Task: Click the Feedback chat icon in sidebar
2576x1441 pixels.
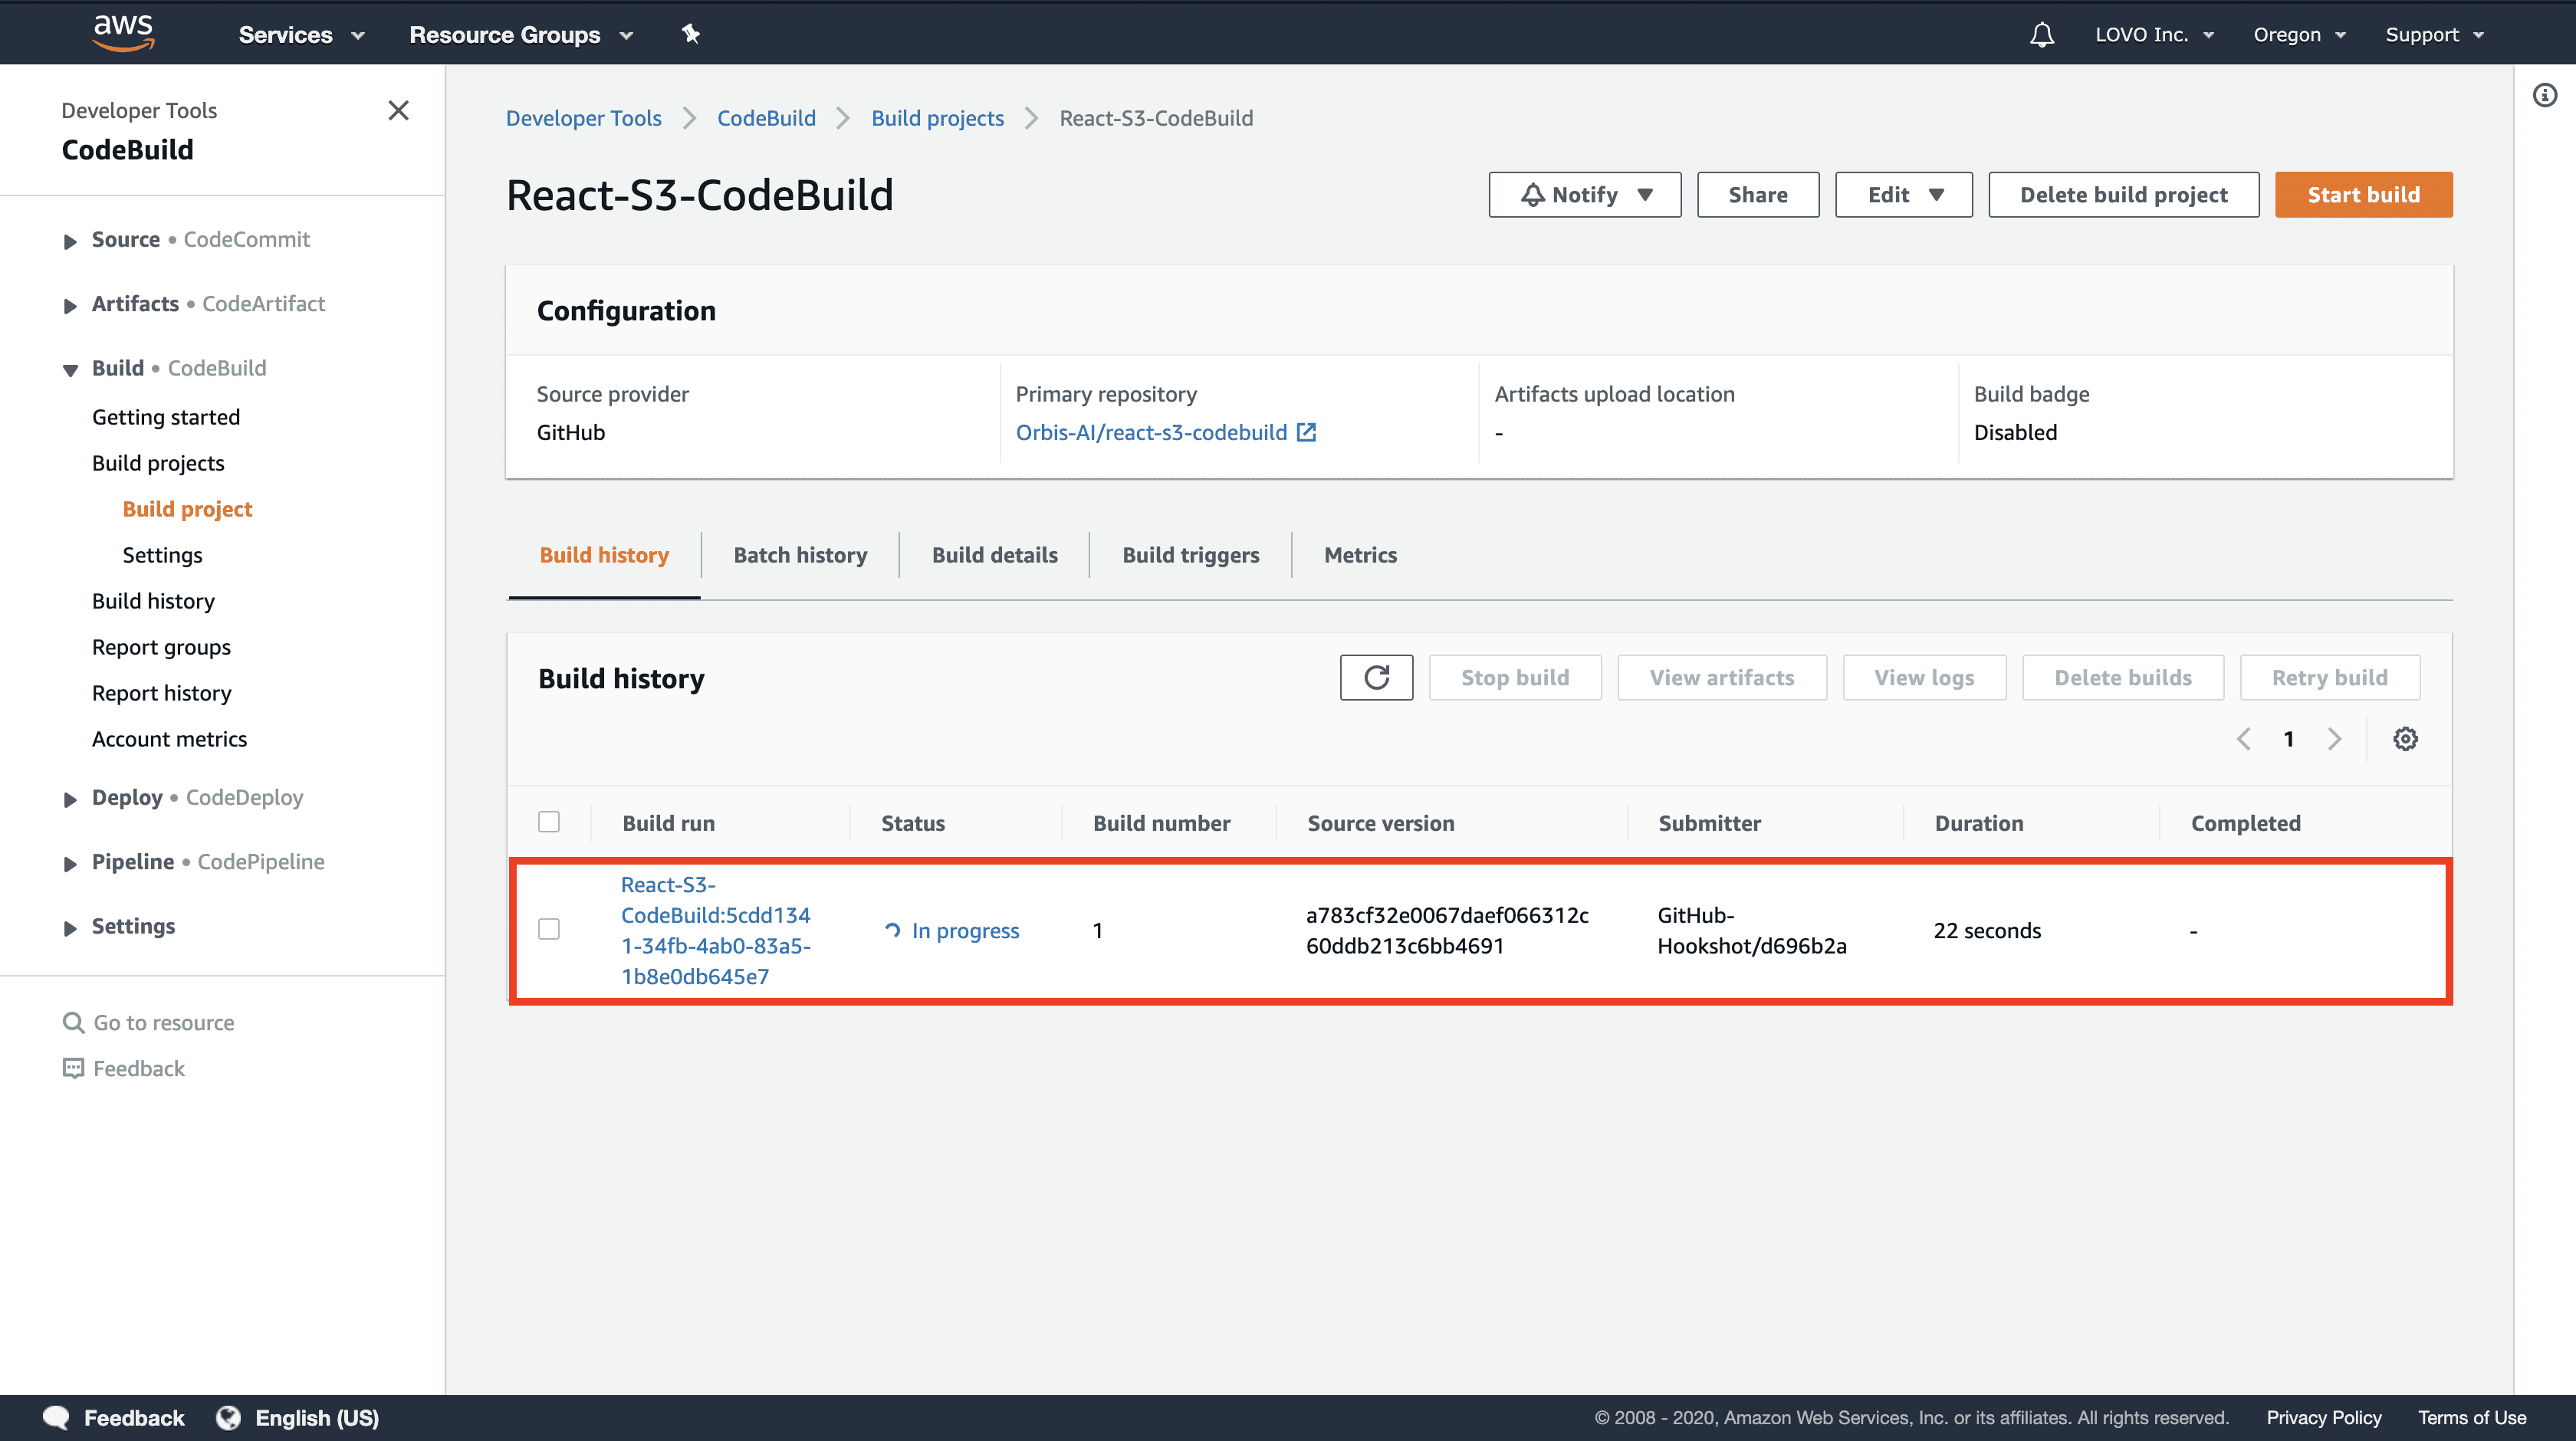Action: point(73,1068)
